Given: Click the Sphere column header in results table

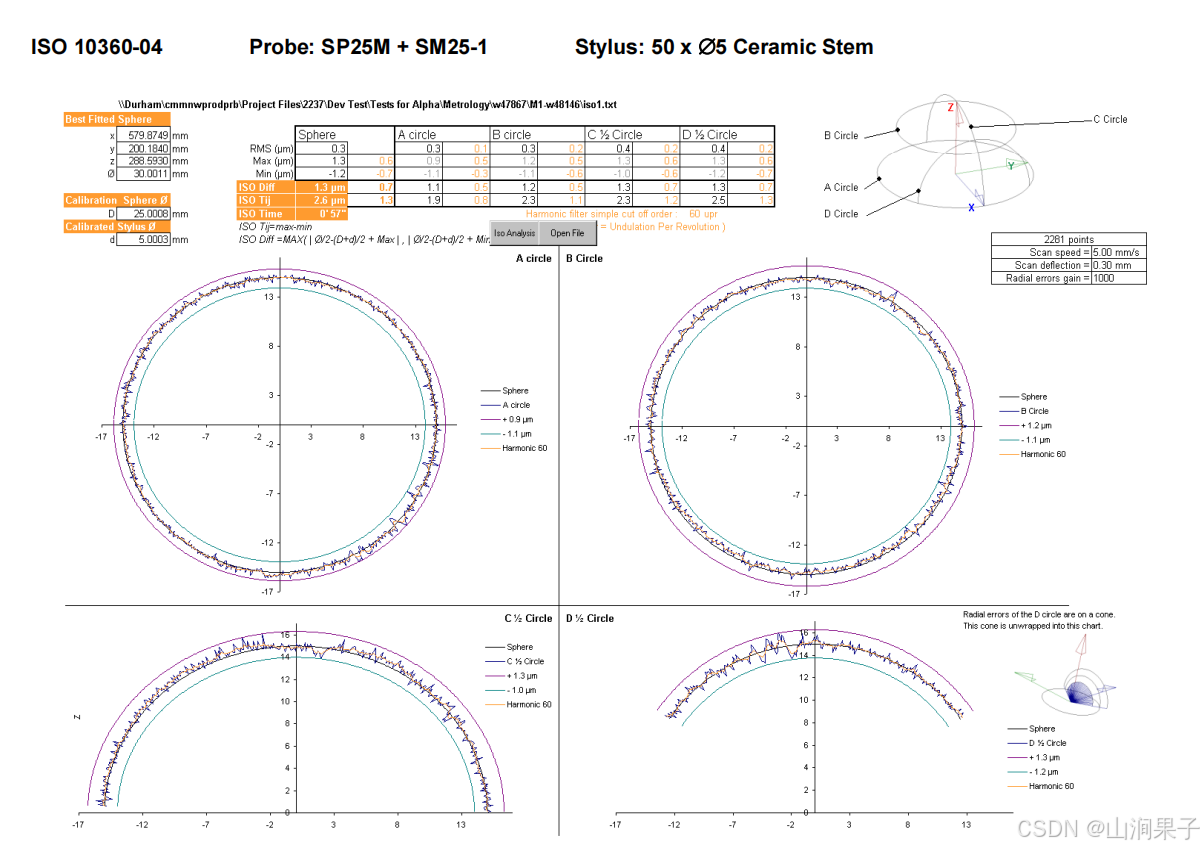Looking at the screenshot, I should point(345,134).
